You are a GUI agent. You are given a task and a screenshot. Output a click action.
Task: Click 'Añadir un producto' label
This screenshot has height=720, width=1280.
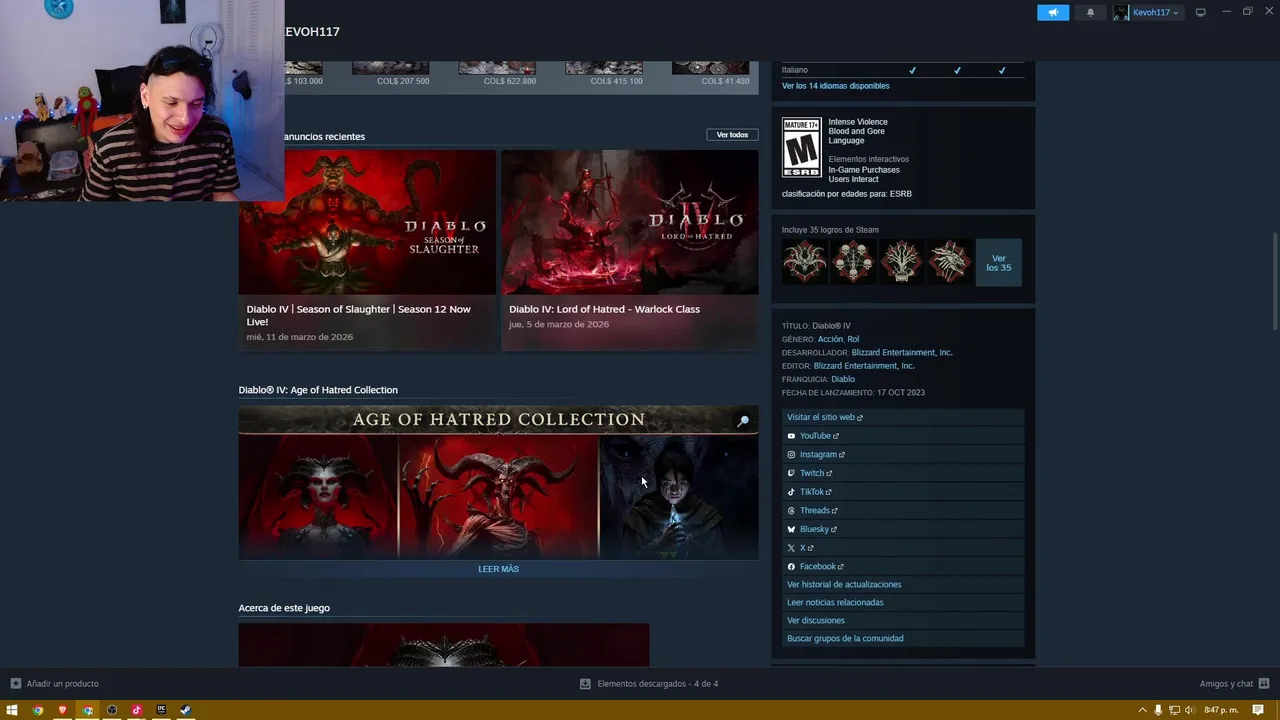point(62,684)
